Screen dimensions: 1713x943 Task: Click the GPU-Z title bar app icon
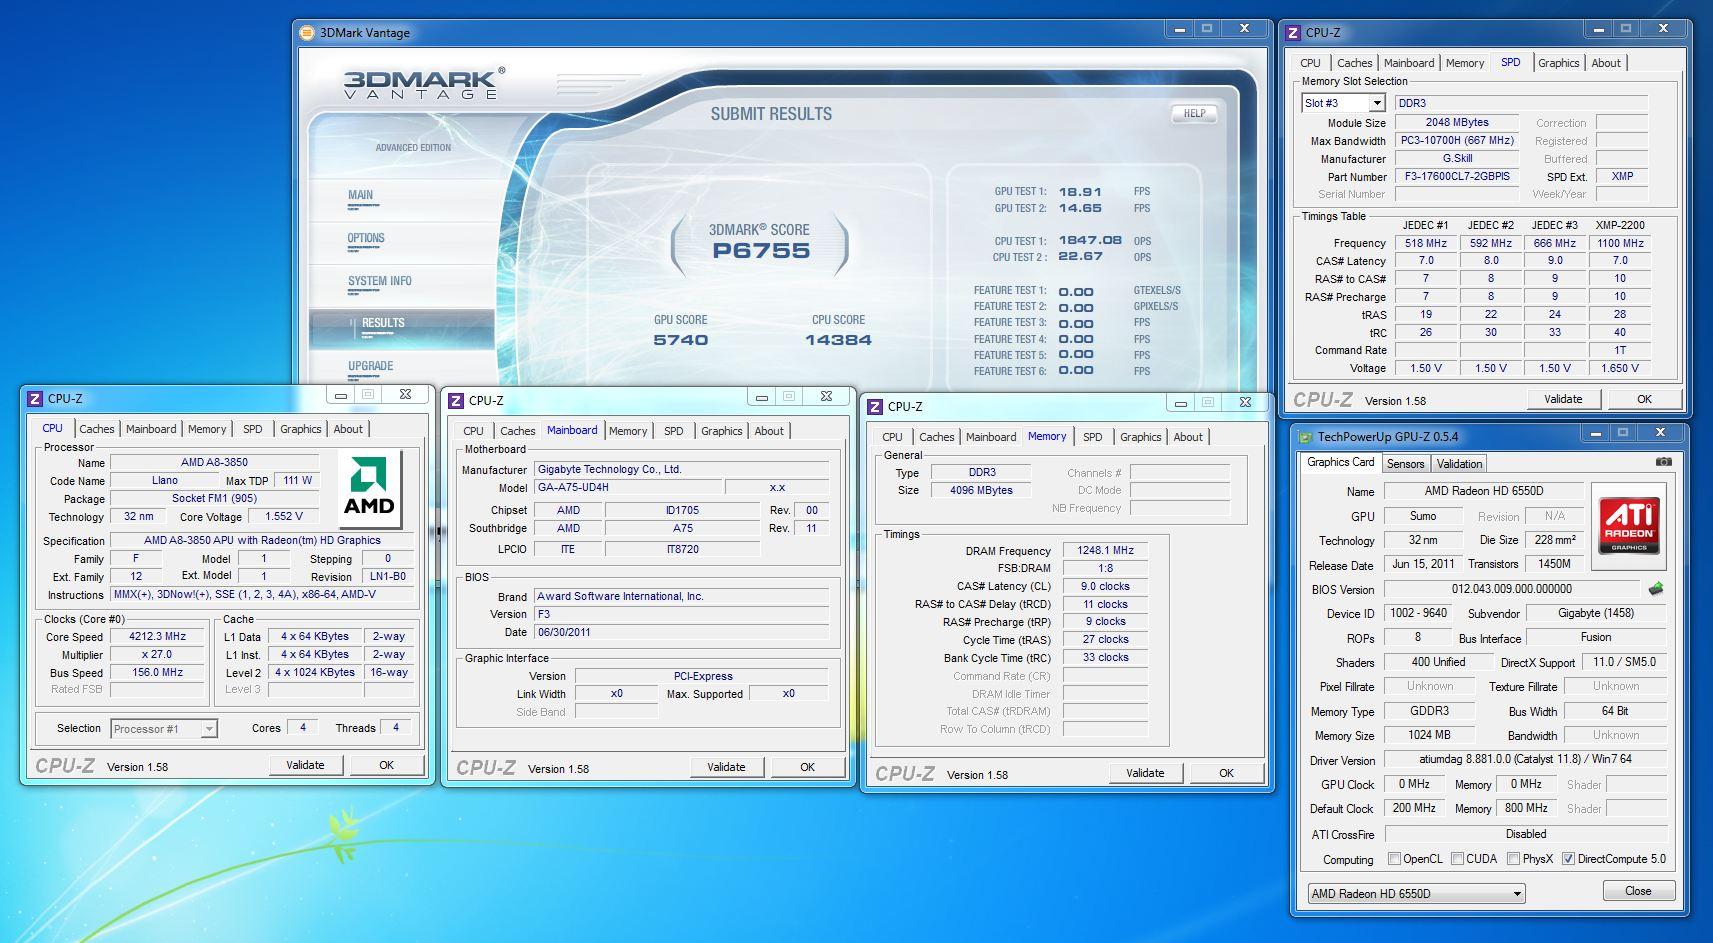[x=1305, y=436]
